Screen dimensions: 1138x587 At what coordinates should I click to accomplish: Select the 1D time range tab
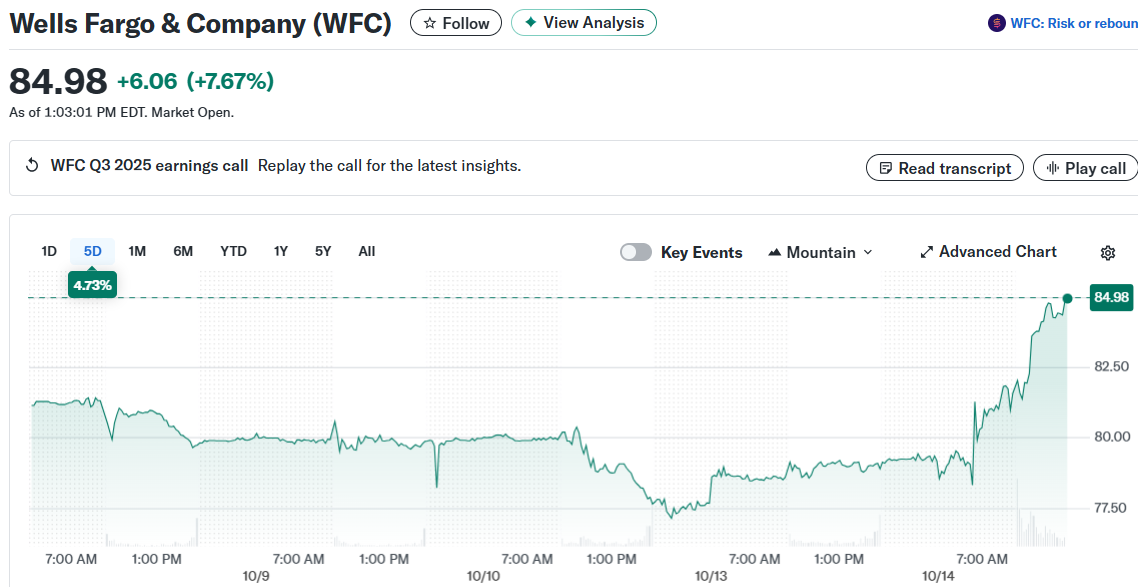(x=49, y=251)
